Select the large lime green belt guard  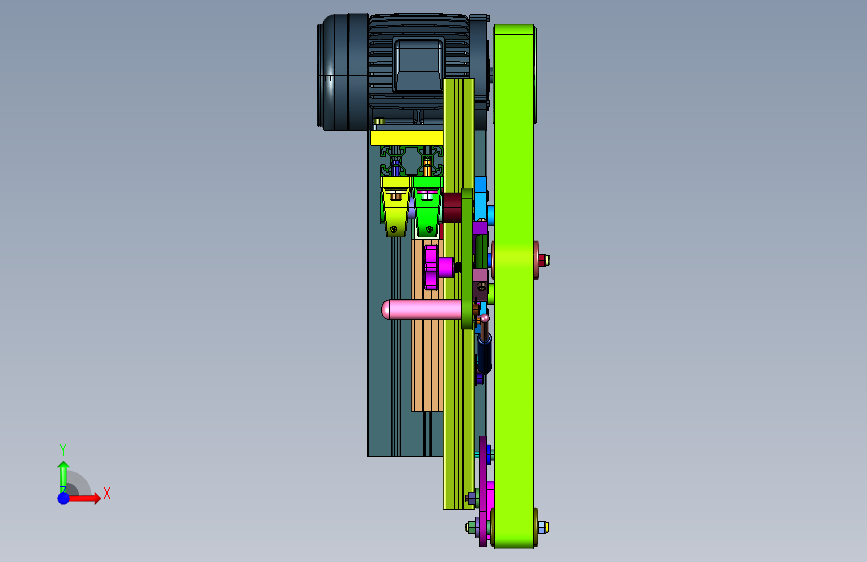pos(514,286)
